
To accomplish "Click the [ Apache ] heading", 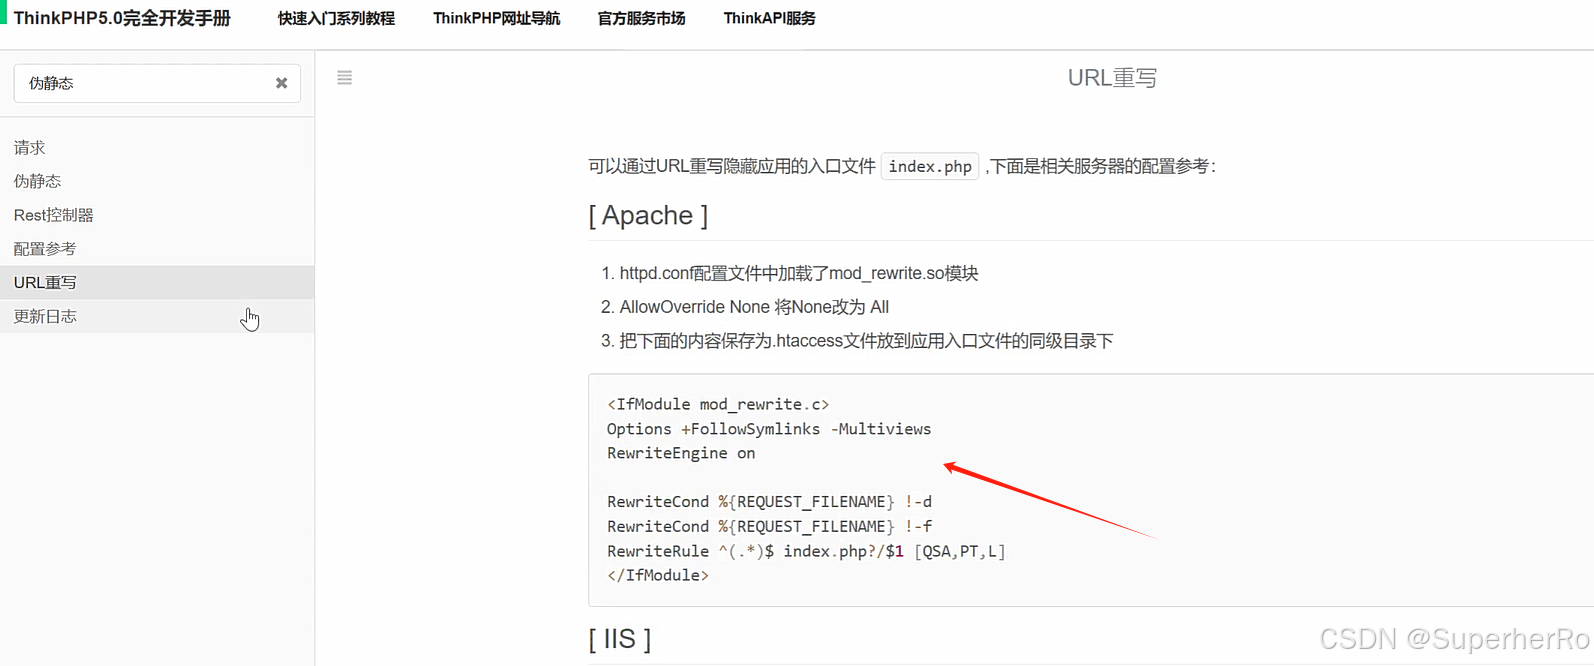I will (x=648, y=215).
